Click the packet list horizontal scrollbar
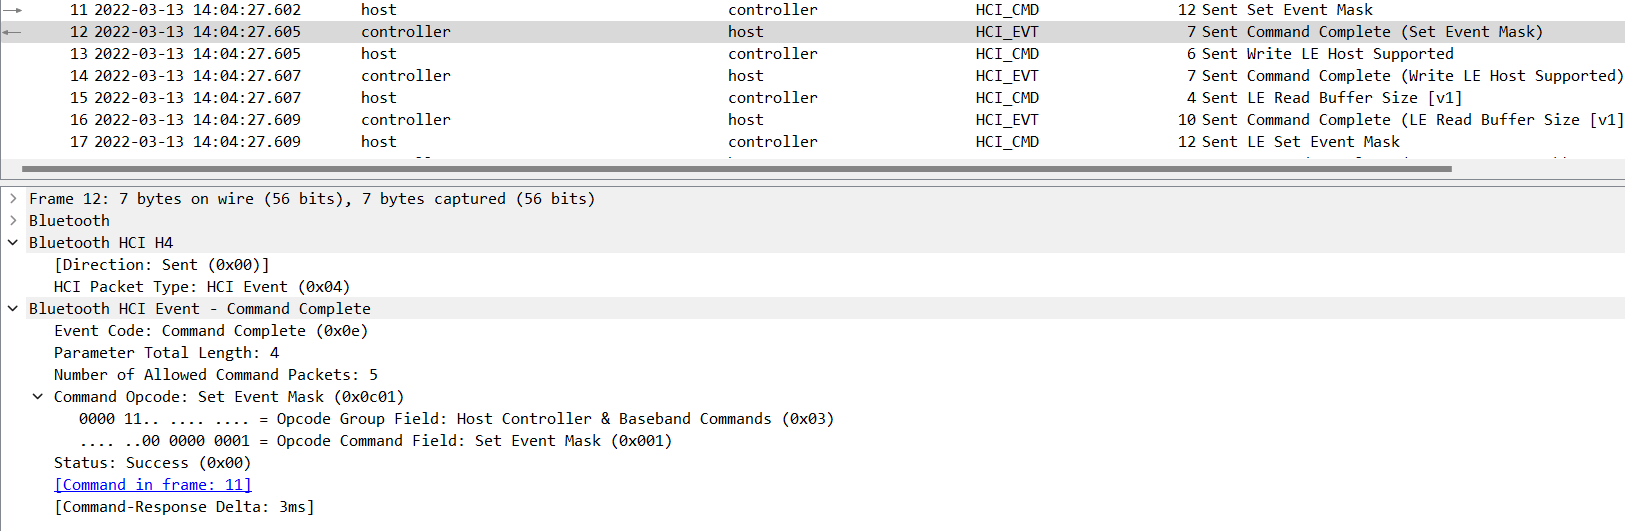Viewport: 1625px width, 531px height. 737,169
